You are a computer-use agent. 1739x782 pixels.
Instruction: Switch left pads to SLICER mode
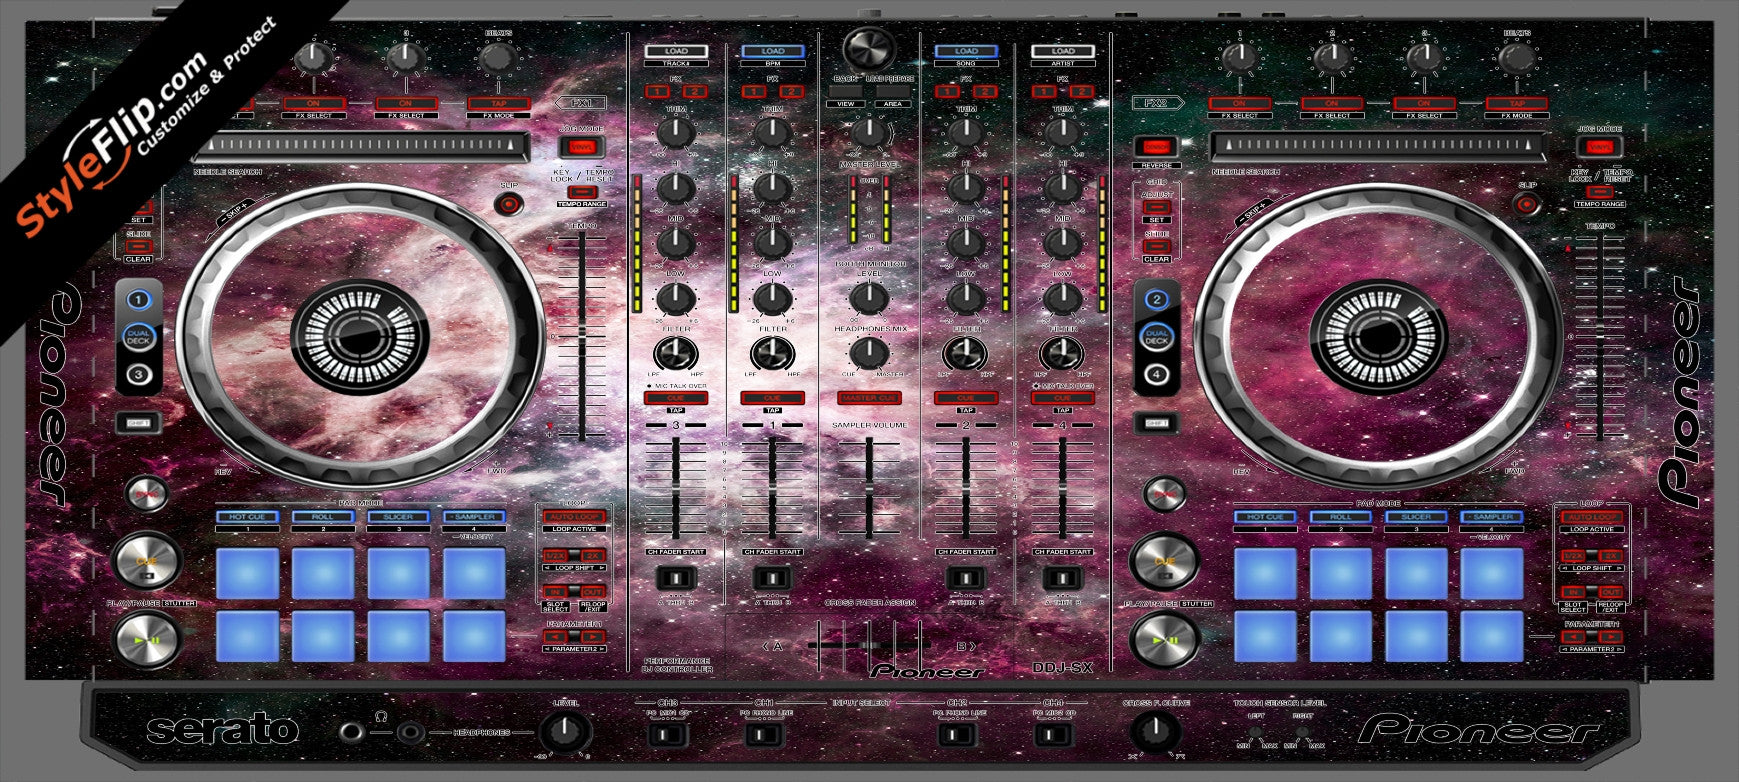(397, 517)
